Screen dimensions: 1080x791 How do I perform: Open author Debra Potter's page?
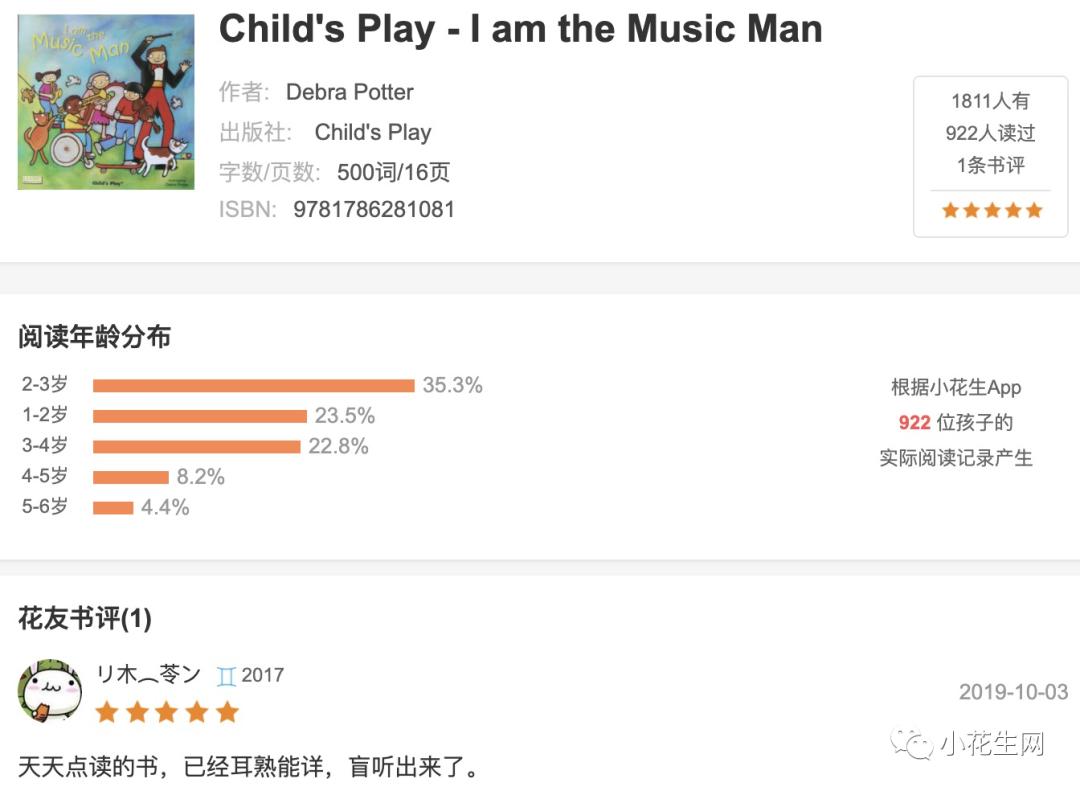350,92
